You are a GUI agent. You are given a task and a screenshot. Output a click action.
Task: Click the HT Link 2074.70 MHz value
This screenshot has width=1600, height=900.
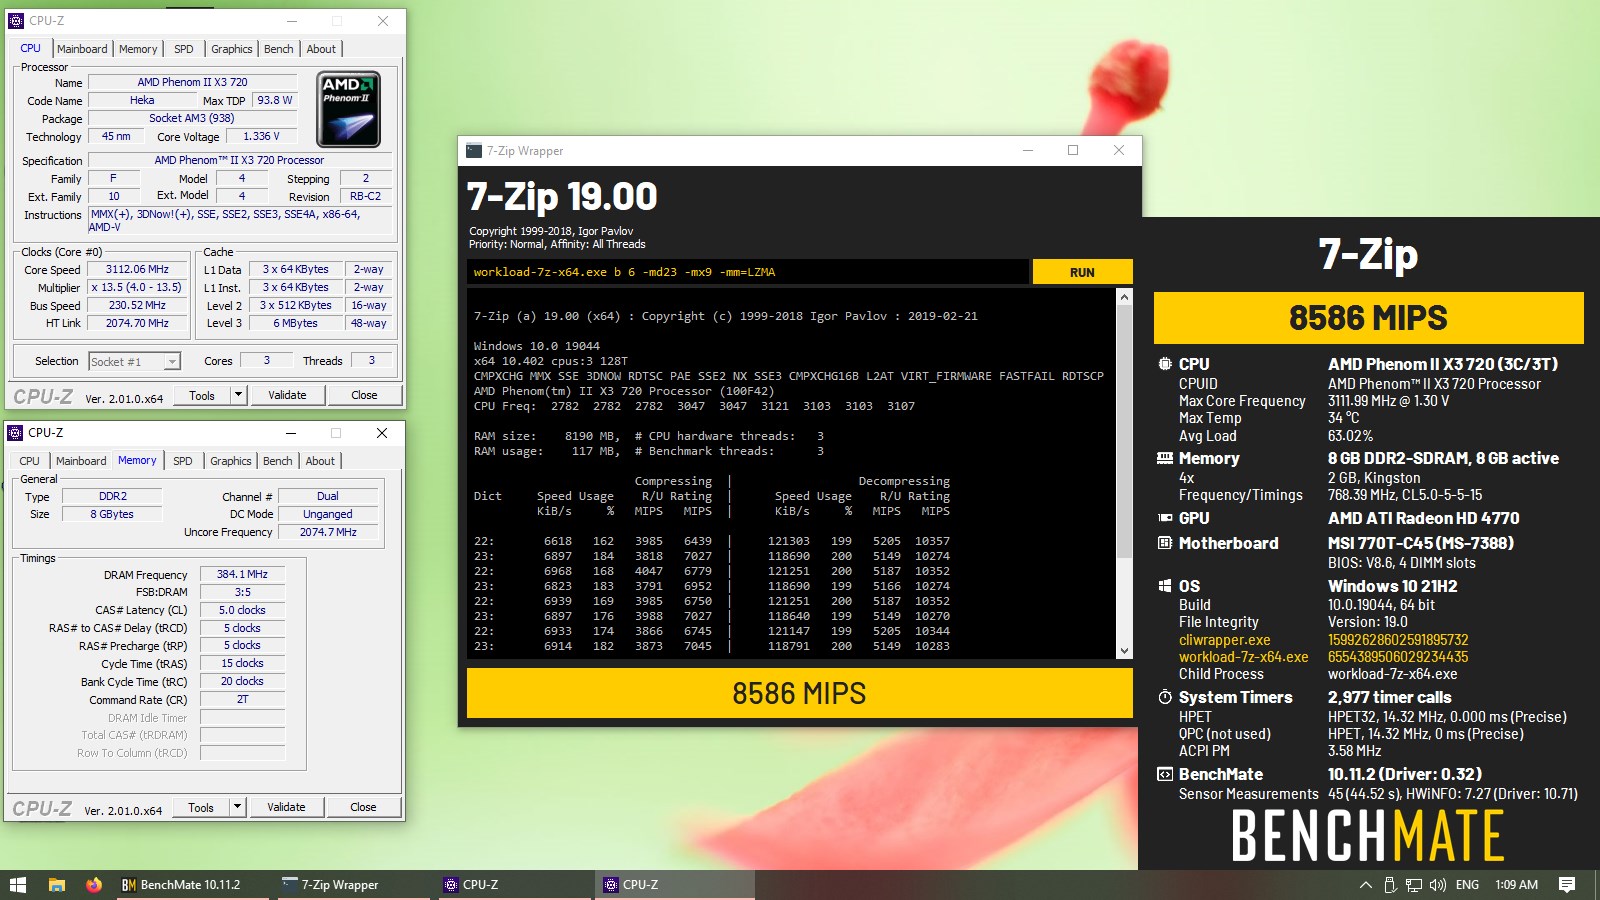137,323
